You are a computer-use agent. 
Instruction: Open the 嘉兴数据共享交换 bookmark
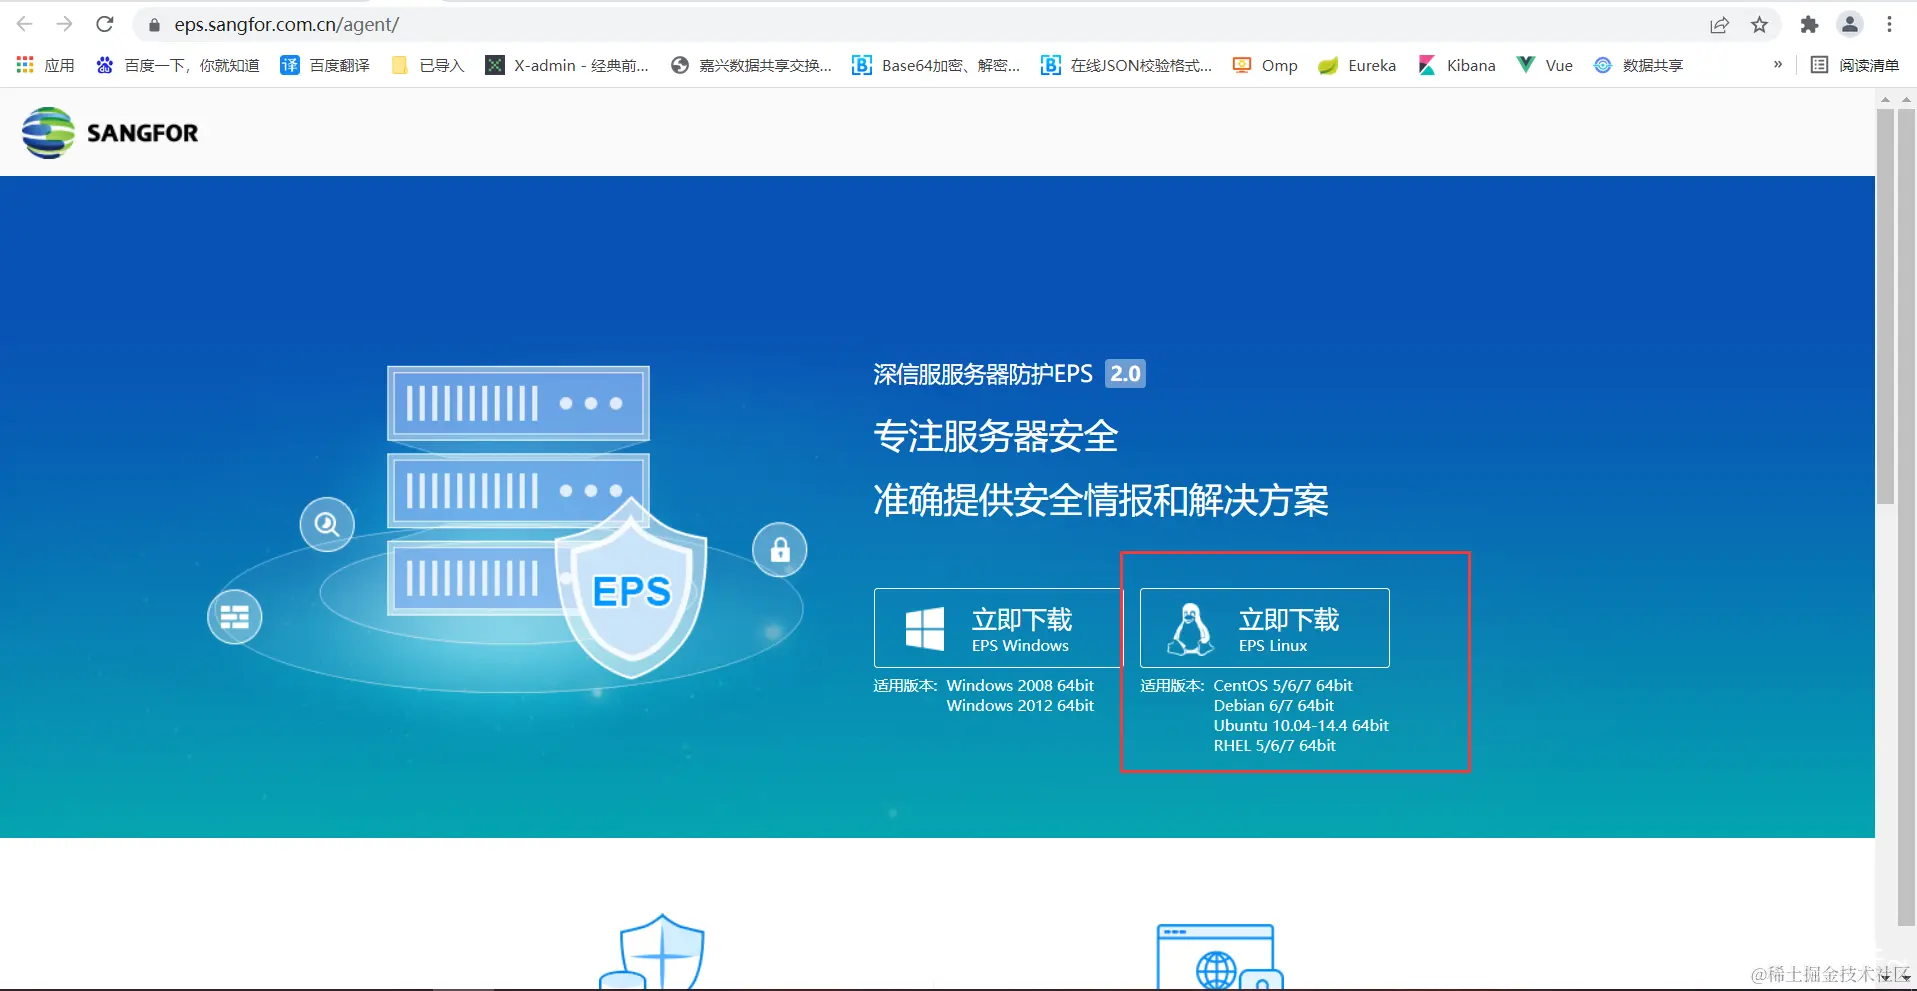pos(751,65)
